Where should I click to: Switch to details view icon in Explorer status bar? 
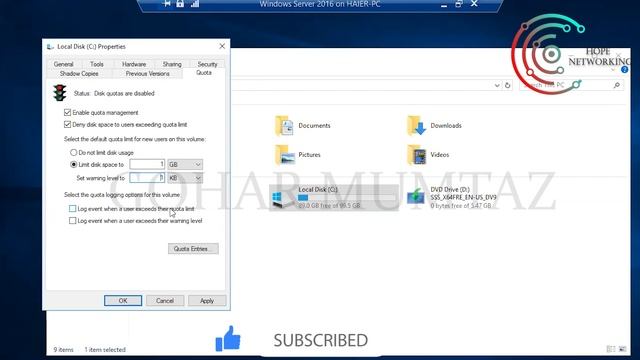[611, 349]
